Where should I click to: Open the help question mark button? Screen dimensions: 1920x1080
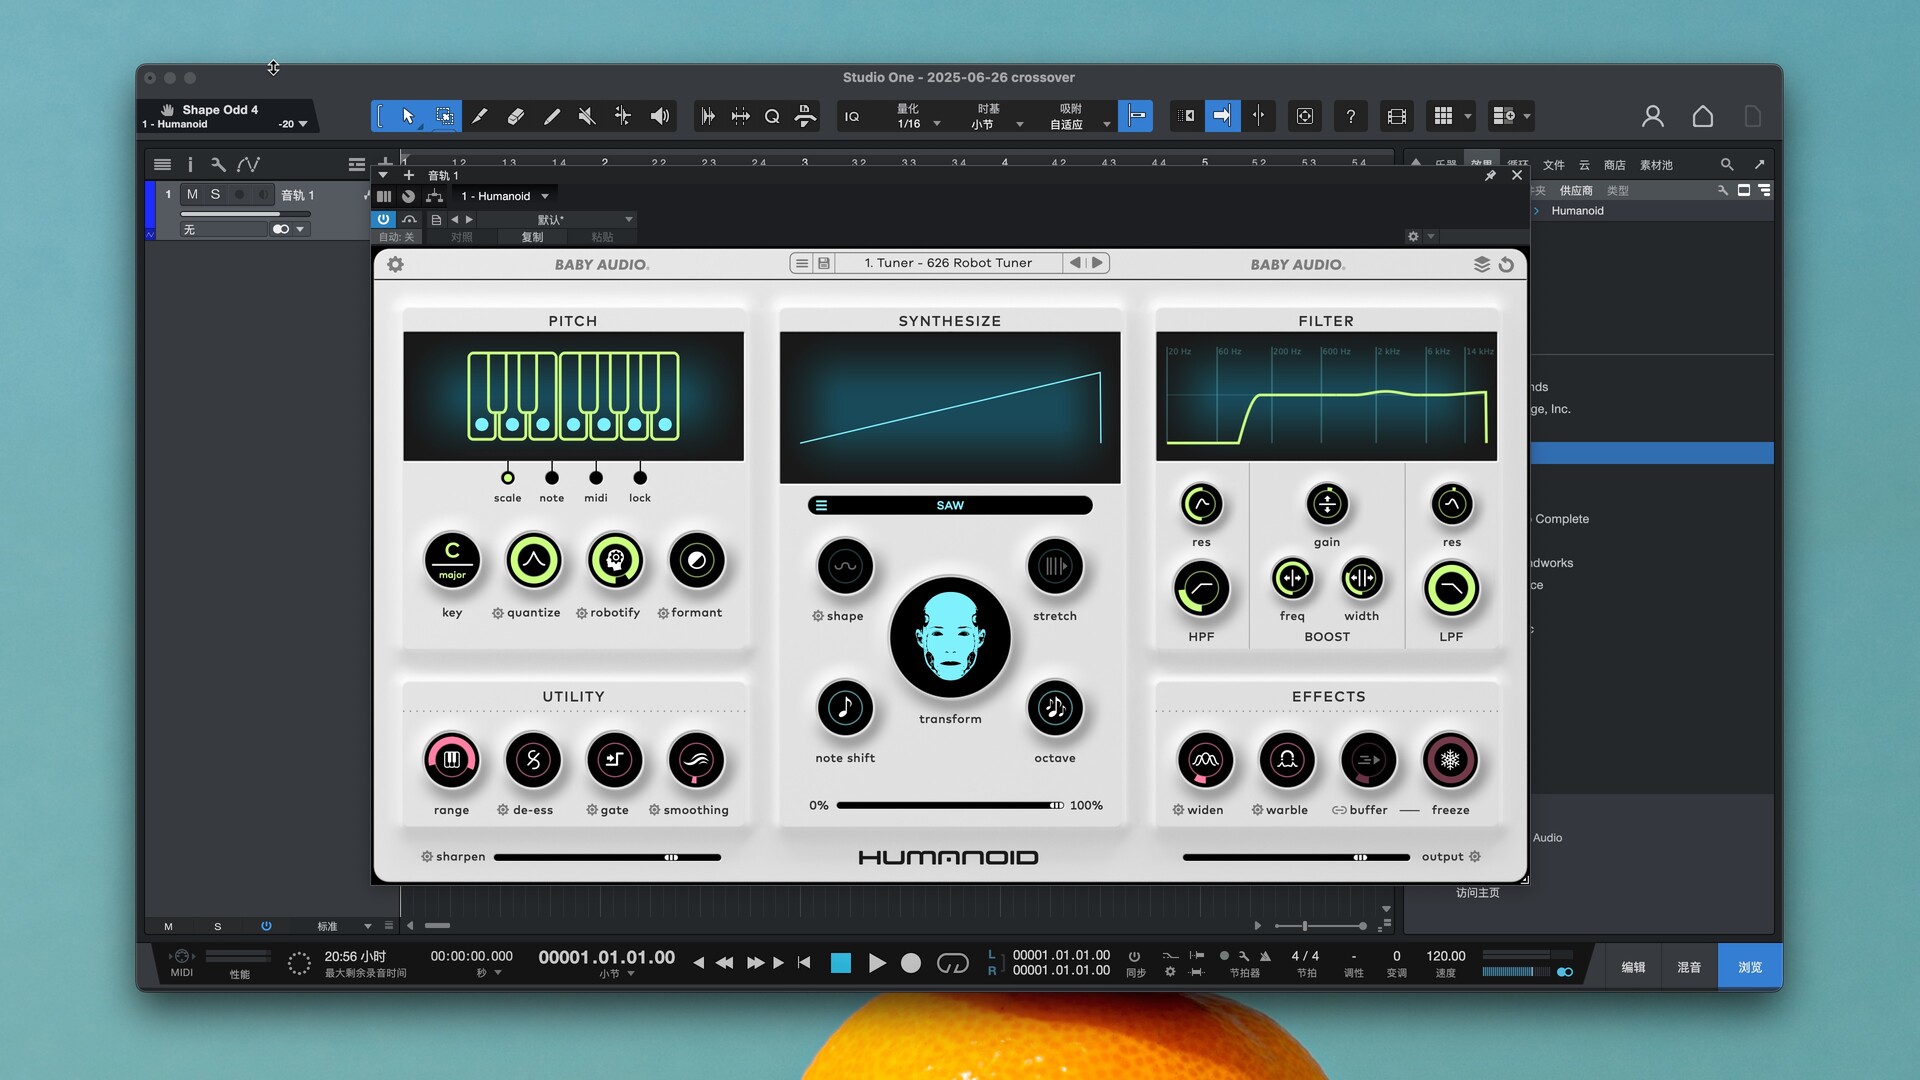[1350, 116]
